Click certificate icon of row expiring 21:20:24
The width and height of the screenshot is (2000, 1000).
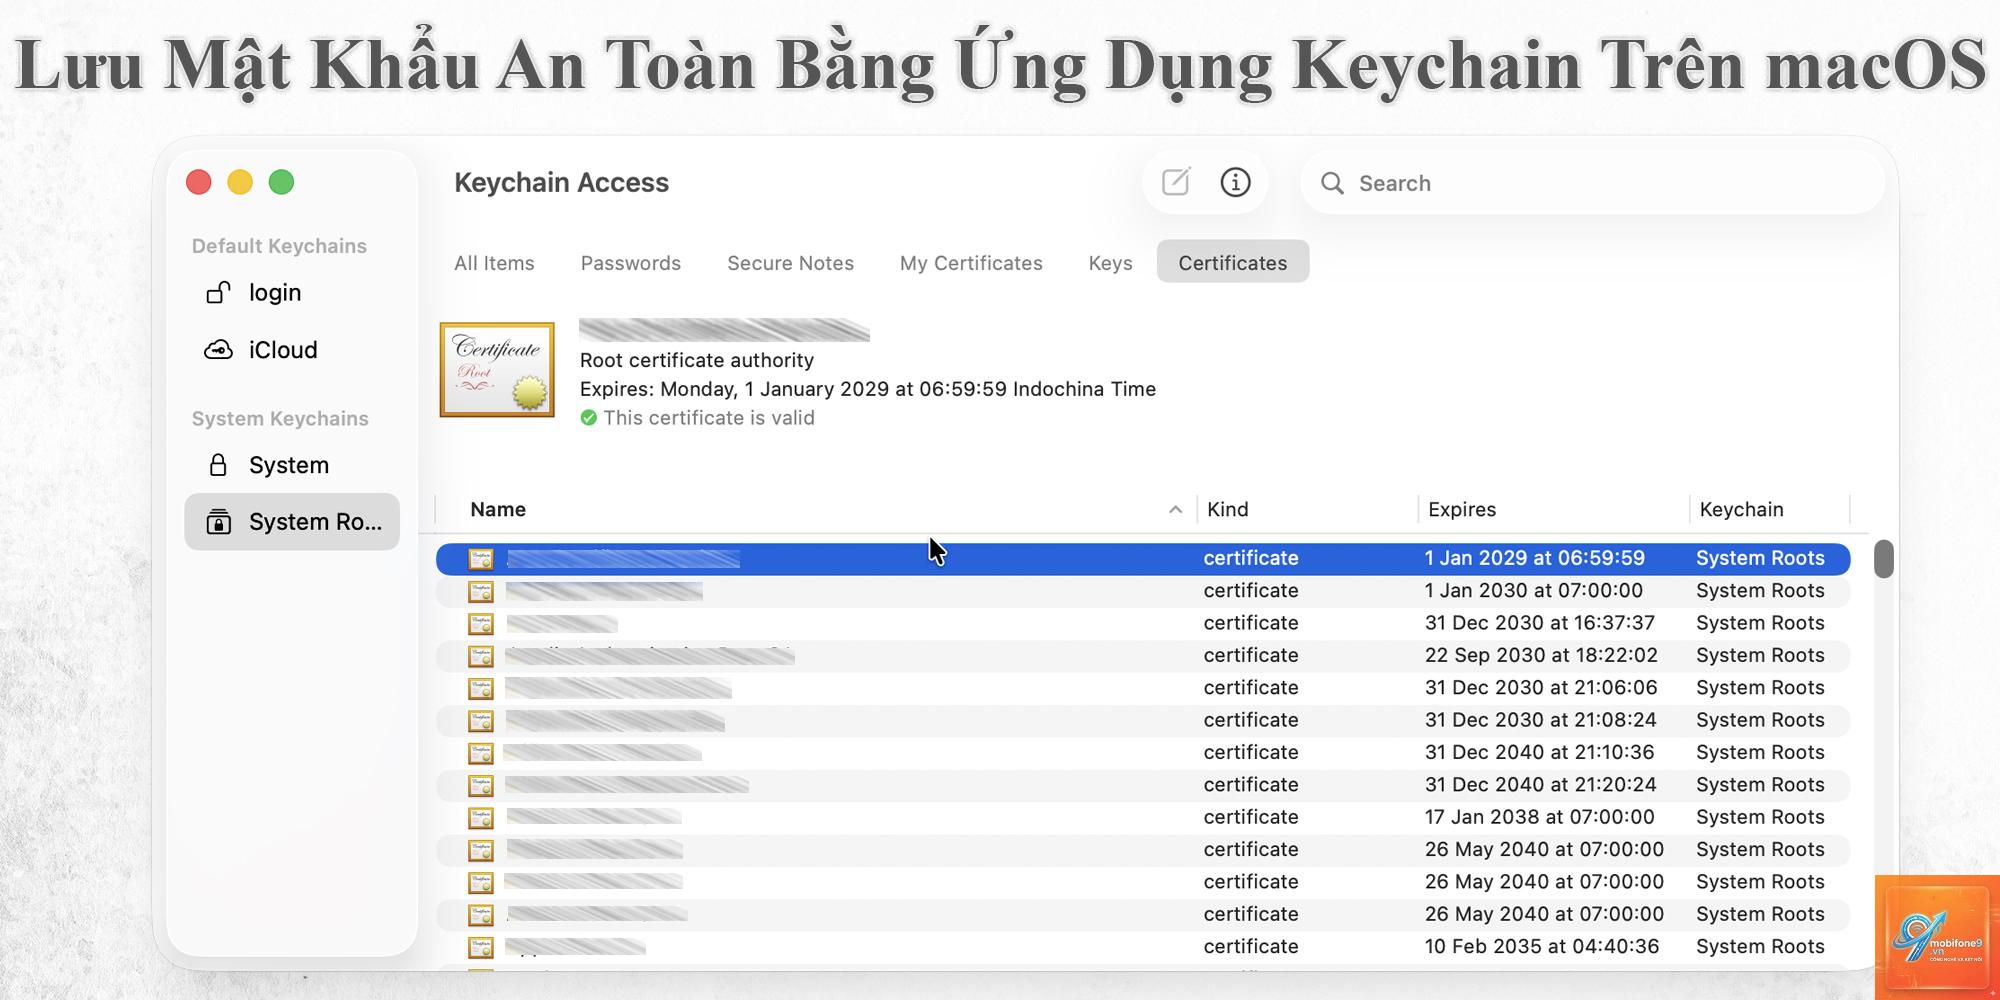tap(481, 785)
